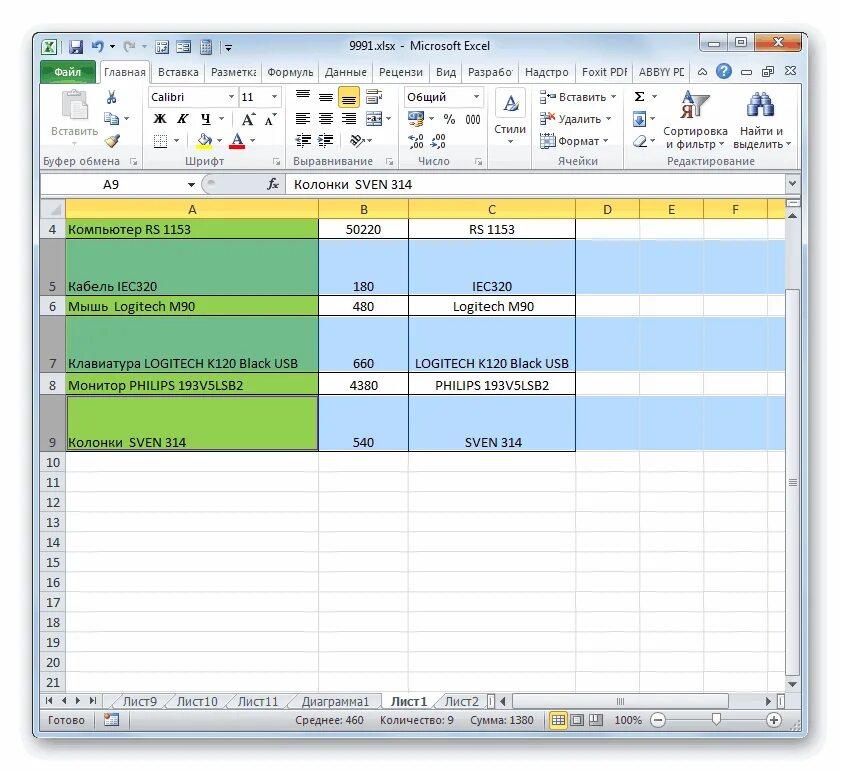Screen dimensions: 841x771
Task: Open the Файл tab
Action: click(68, 72)
